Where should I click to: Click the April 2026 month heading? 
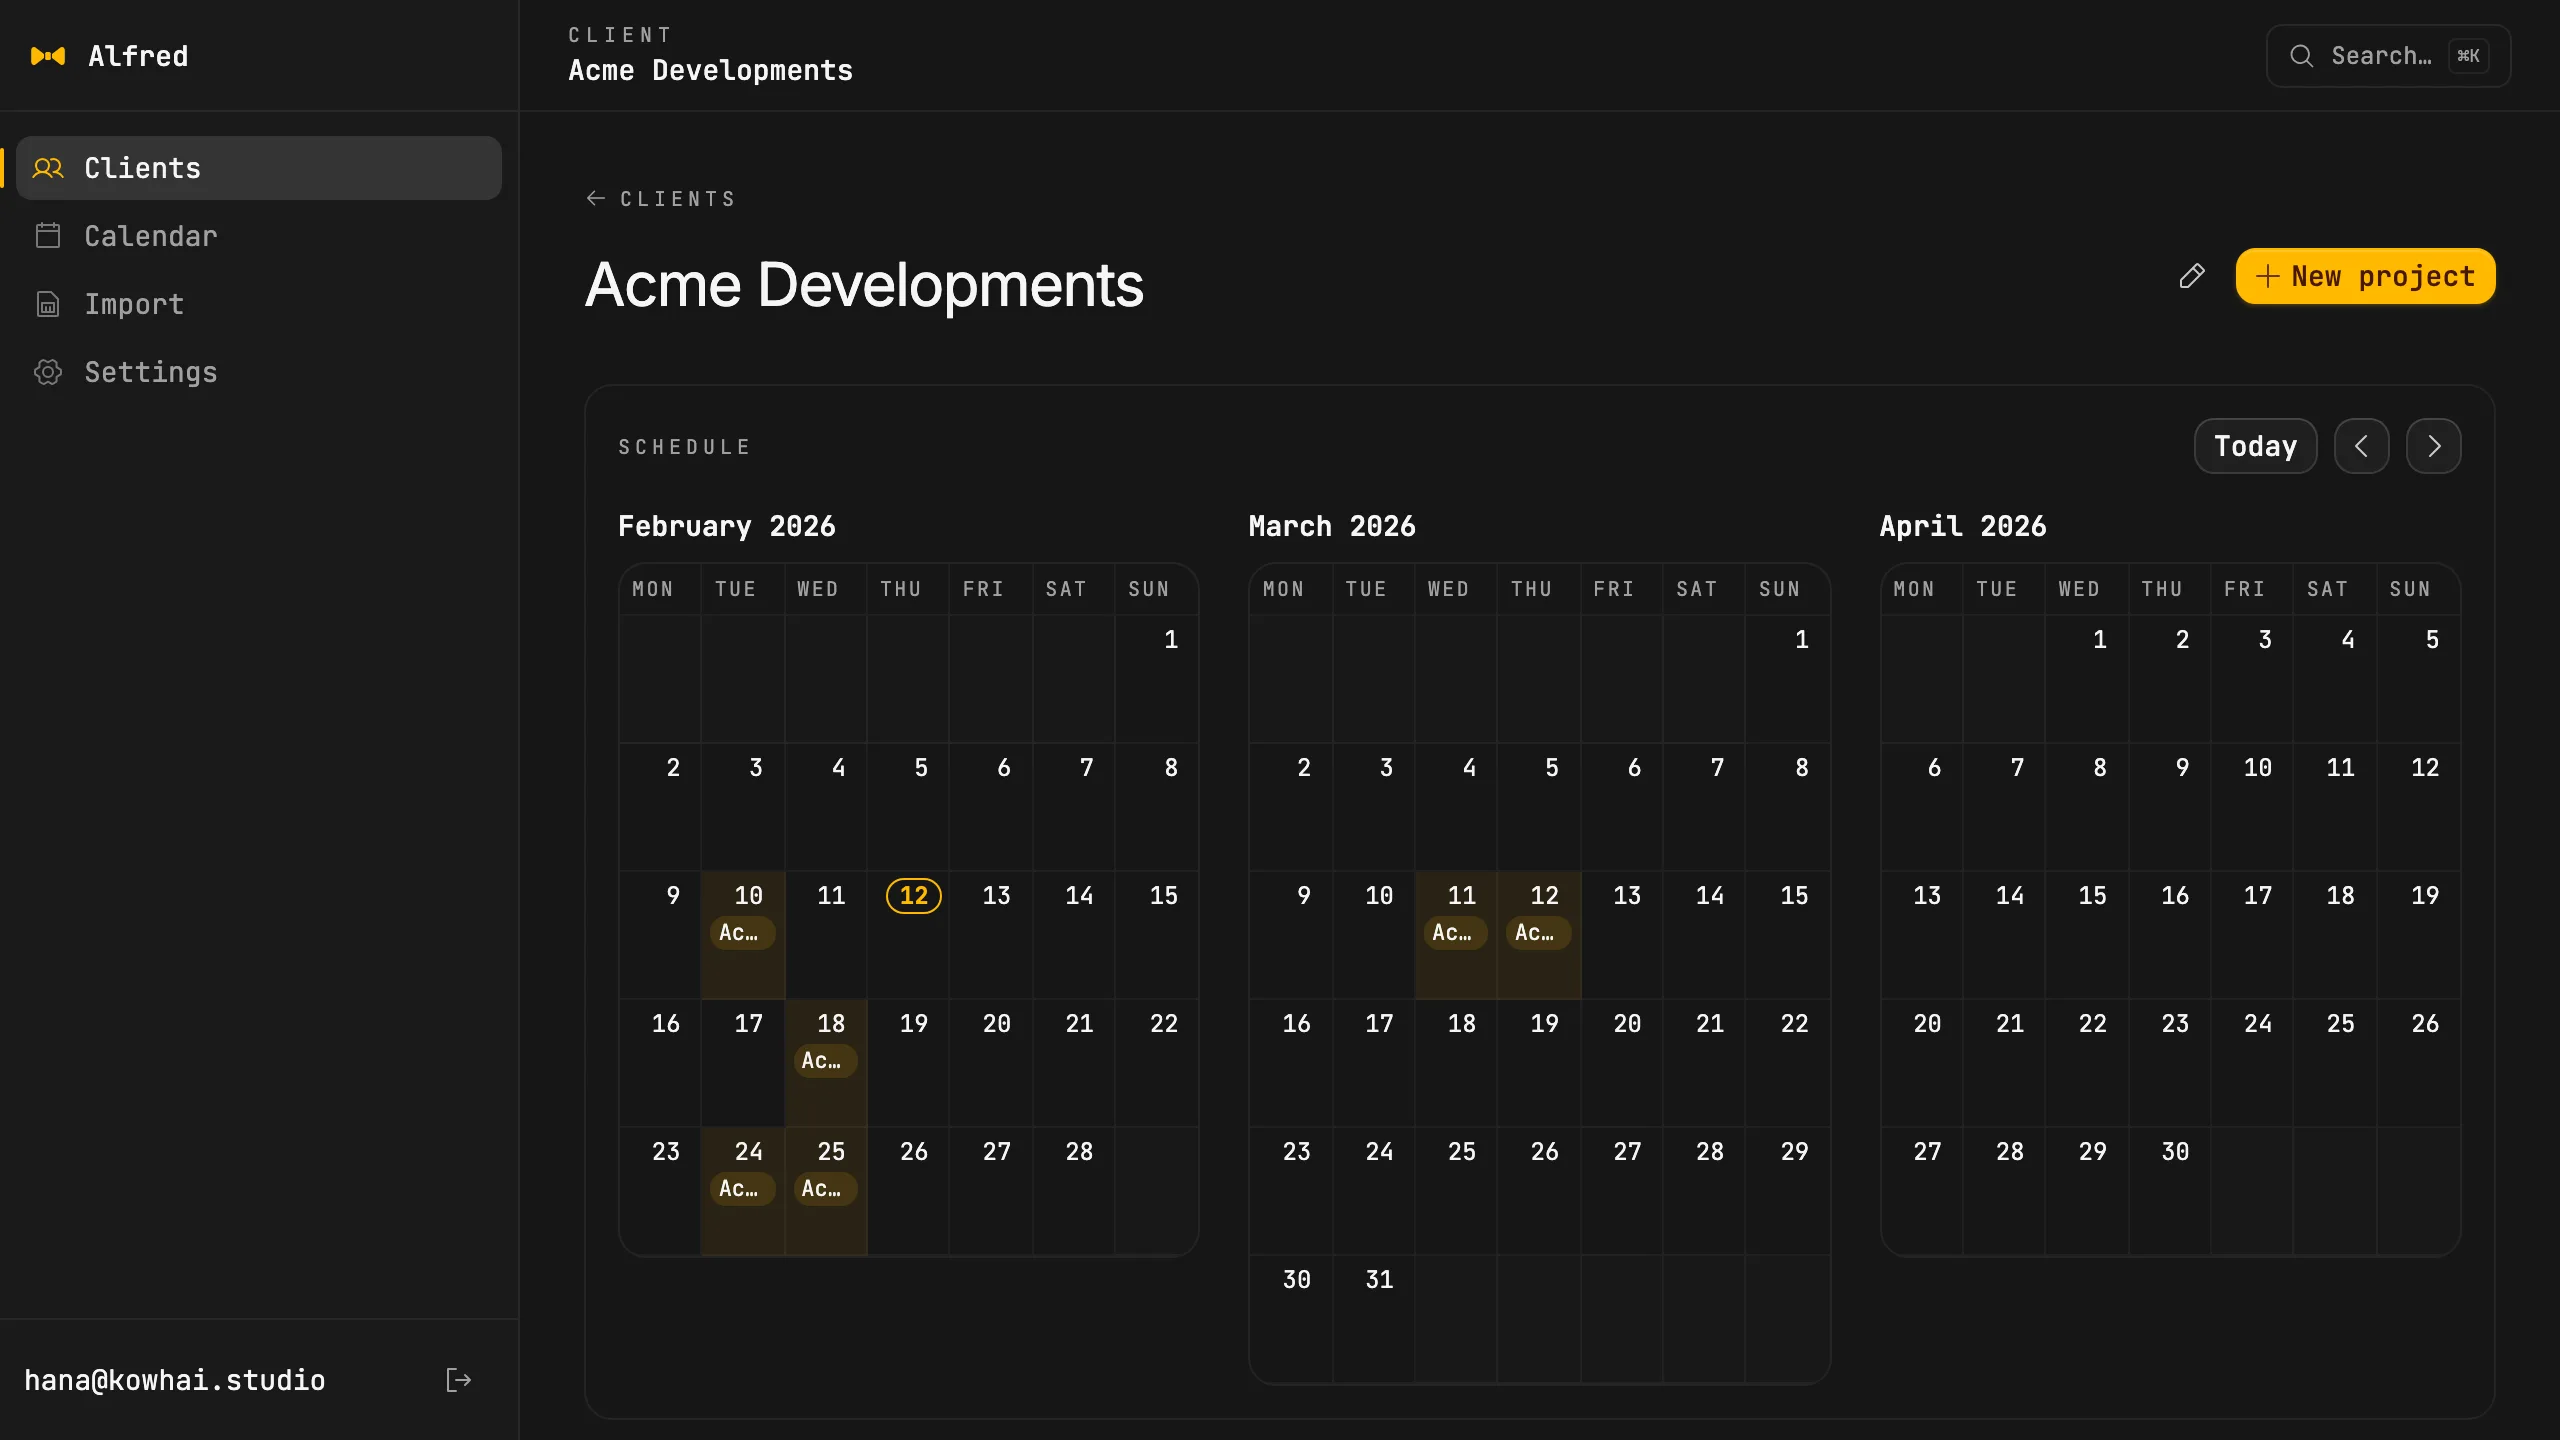[1962, 526]
